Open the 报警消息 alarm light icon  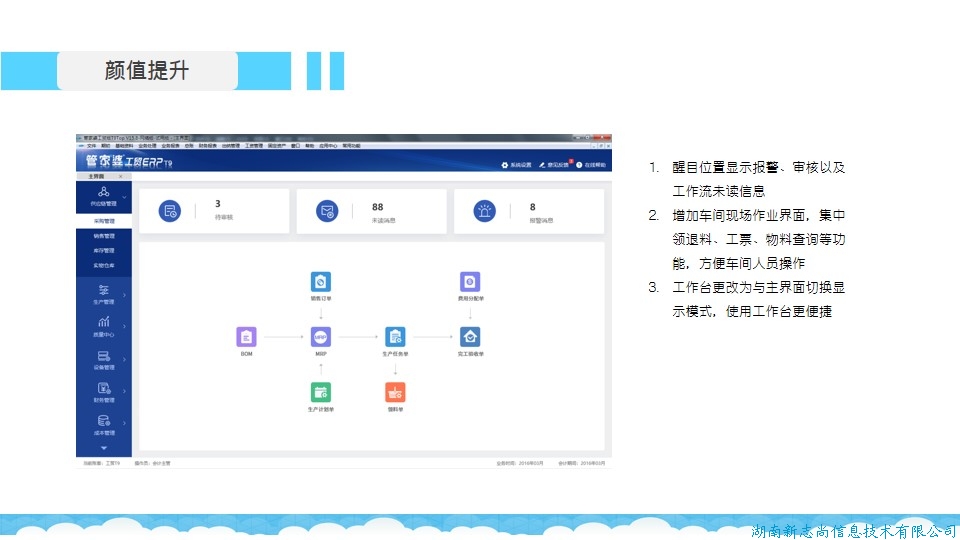point(485,211)
